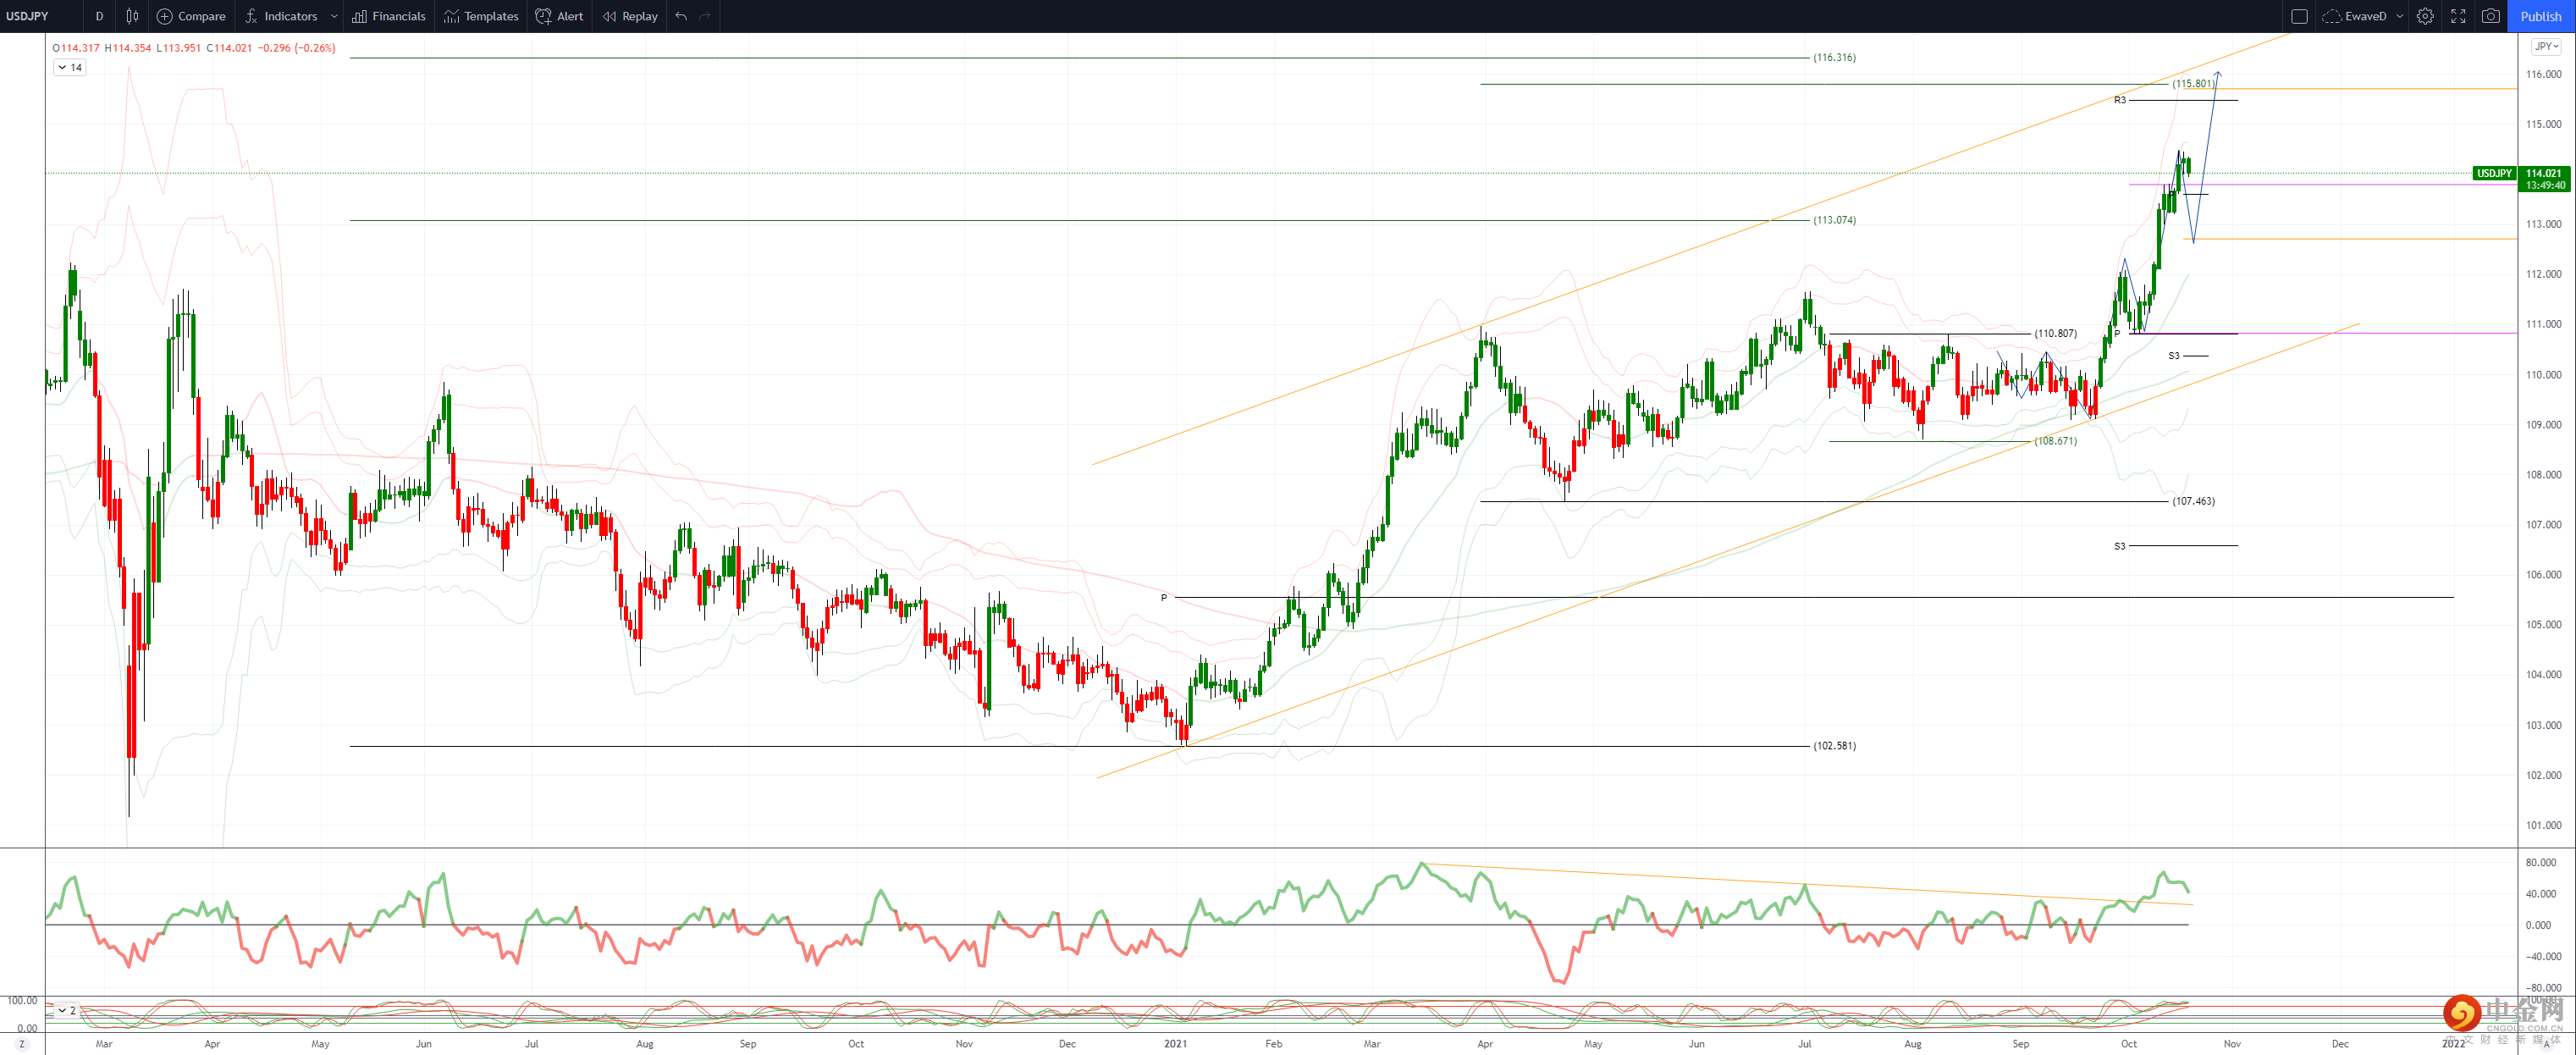Click the Replay rewind icon
This screenshot has height=1055, width=2576.
point(609,16)
